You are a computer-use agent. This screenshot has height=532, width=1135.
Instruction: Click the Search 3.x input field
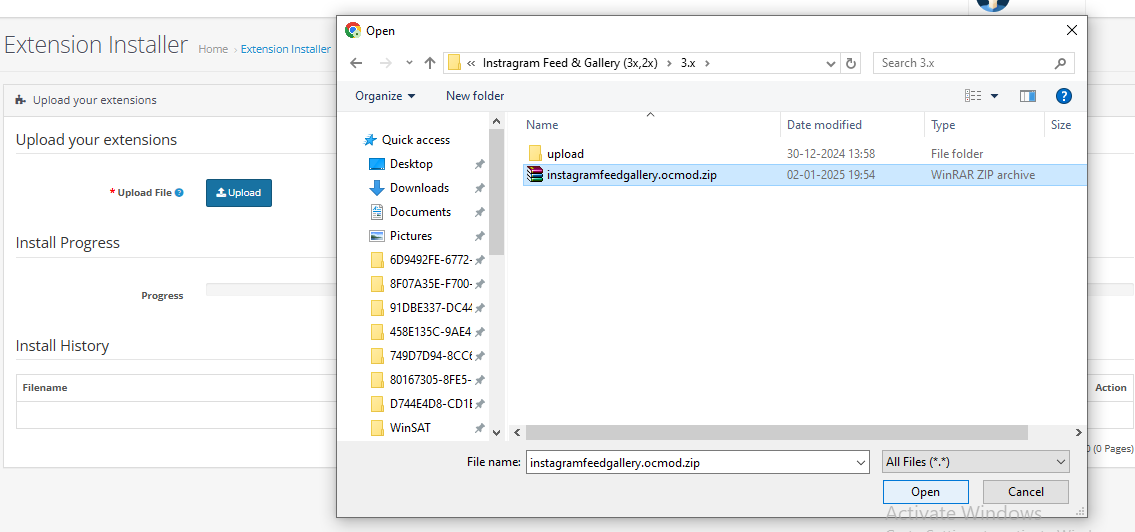point(963,63)
